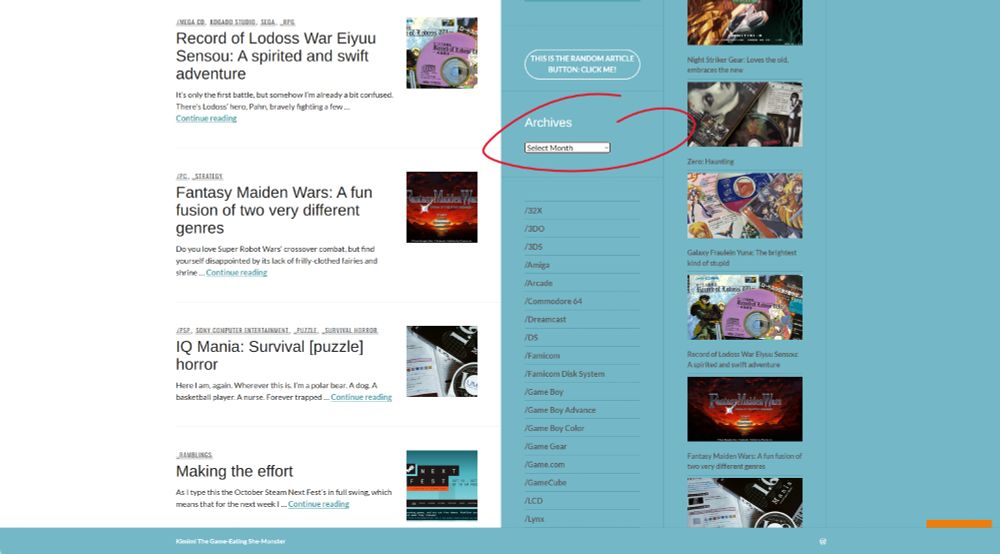This screenshot has height=554, width=1000.
Task: Open the Fantasy Maiden Wars sidebar link
Action: [744, 462]
